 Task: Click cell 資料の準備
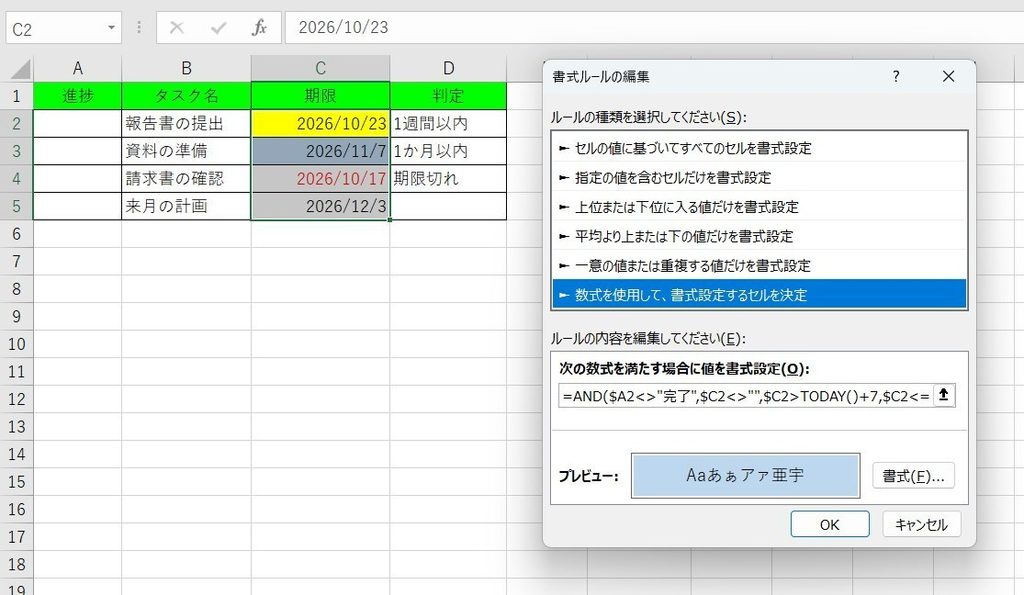(186, 151)
